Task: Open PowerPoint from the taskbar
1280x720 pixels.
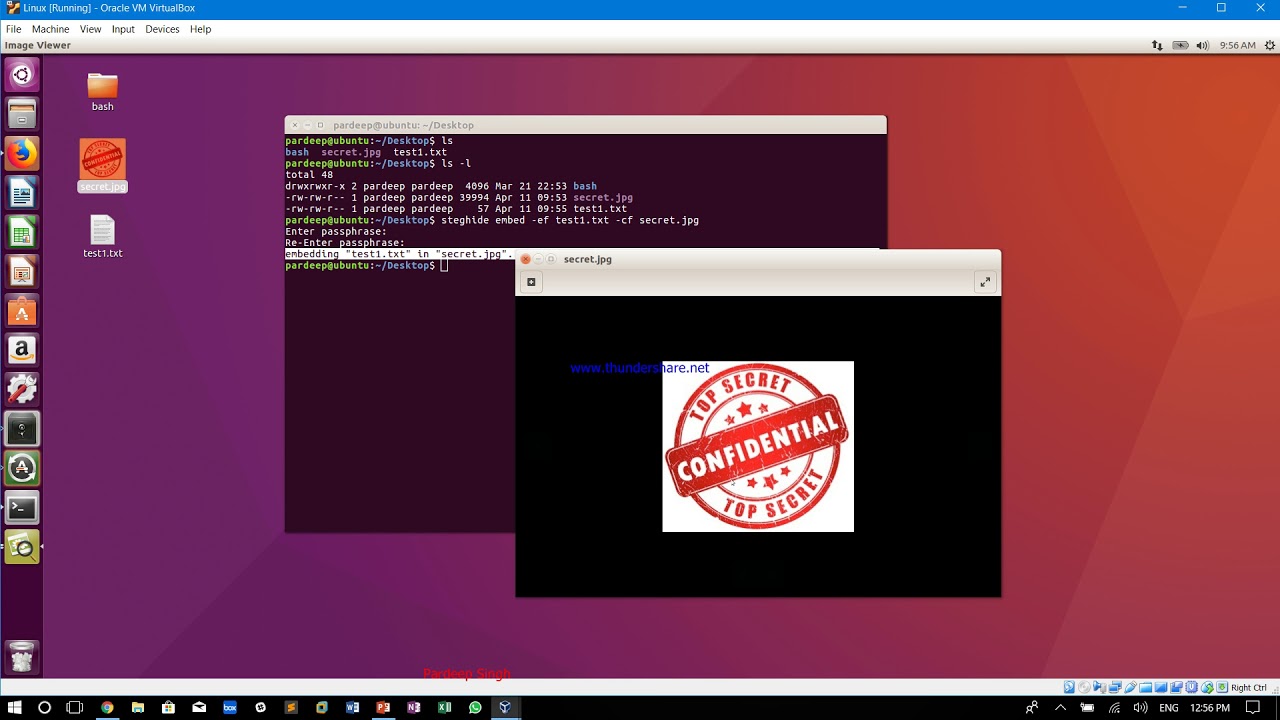Action: 383,707
